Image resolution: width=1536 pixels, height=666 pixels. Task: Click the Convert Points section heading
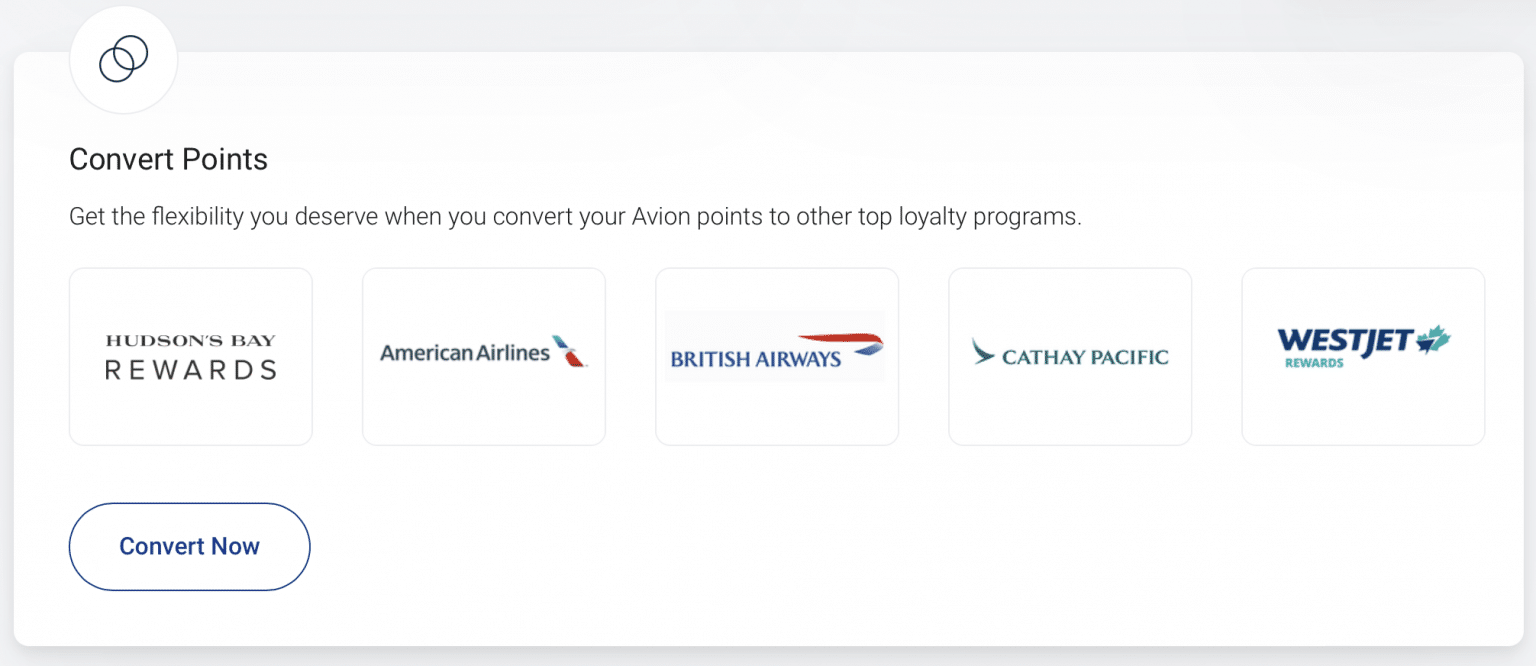point(168,159)
